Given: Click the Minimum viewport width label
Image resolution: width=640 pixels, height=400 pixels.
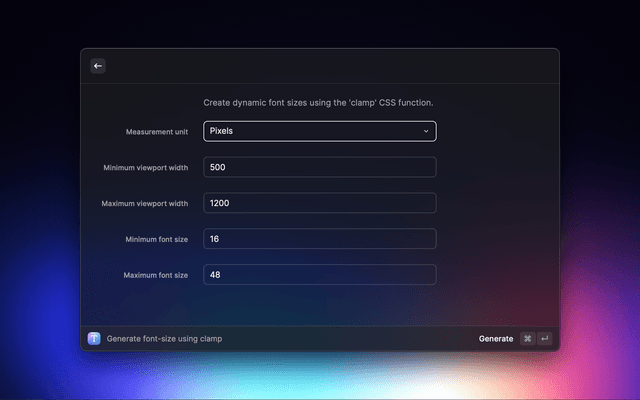Looking at the screenshot, I should 145,168.
